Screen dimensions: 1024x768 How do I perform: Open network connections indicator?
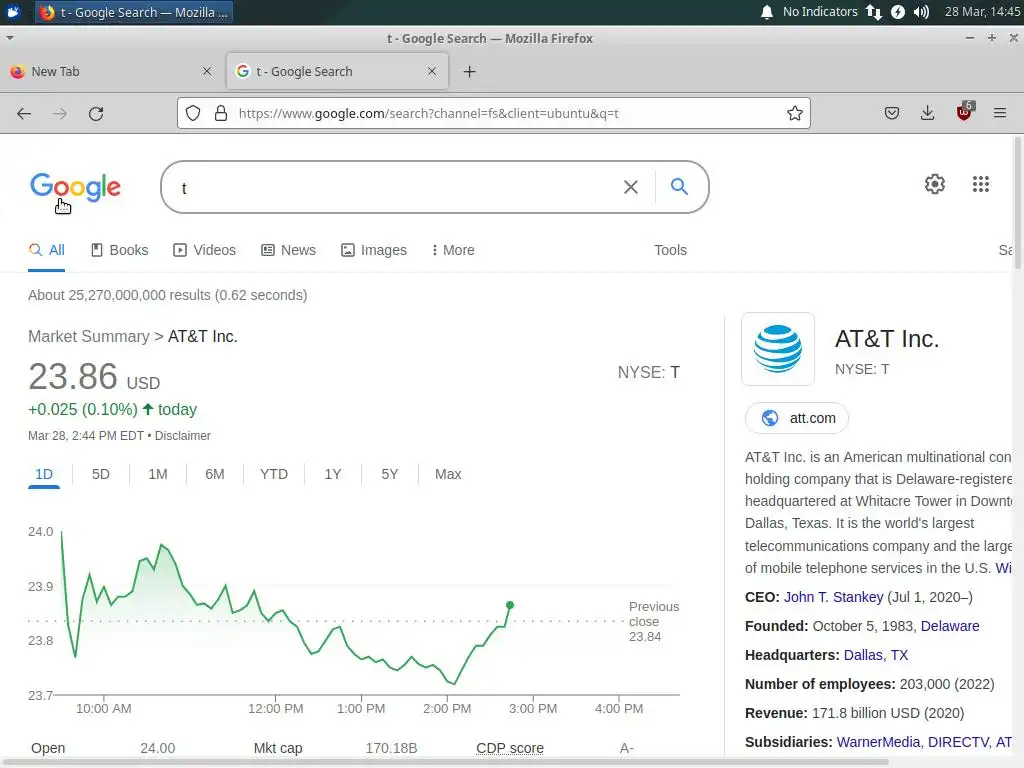coord(874,12)
